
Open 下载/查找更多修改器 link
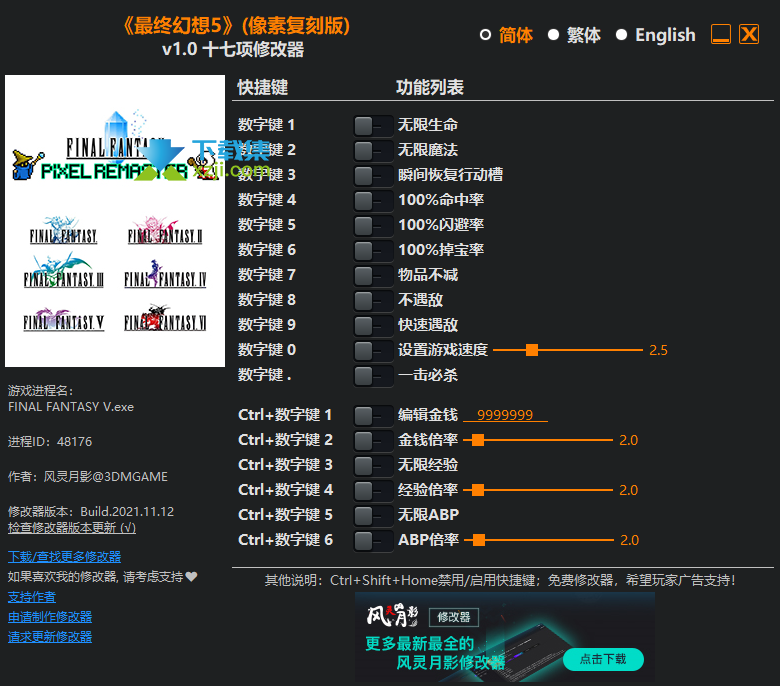pyautogui.click(x=65, y=557)
